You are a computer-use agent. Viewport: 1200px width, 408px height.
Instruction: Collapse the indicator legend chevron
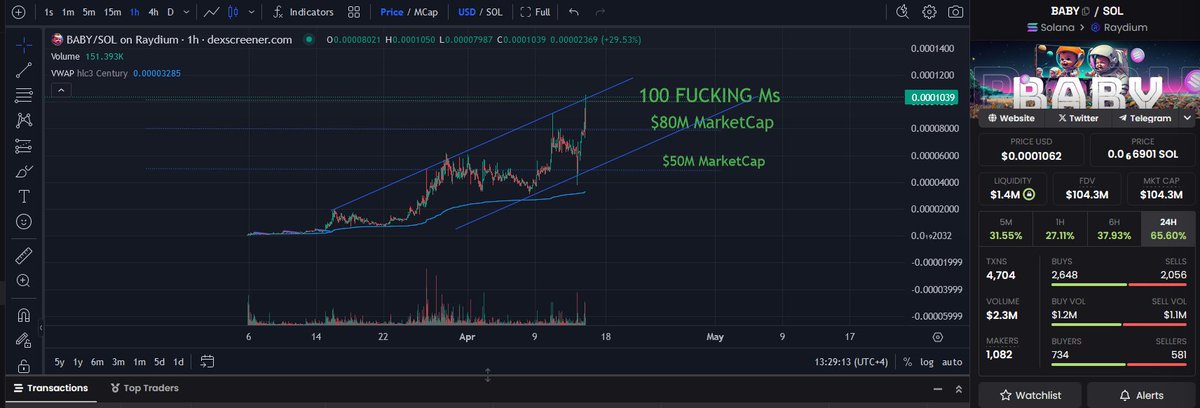(x=60, y=89)
